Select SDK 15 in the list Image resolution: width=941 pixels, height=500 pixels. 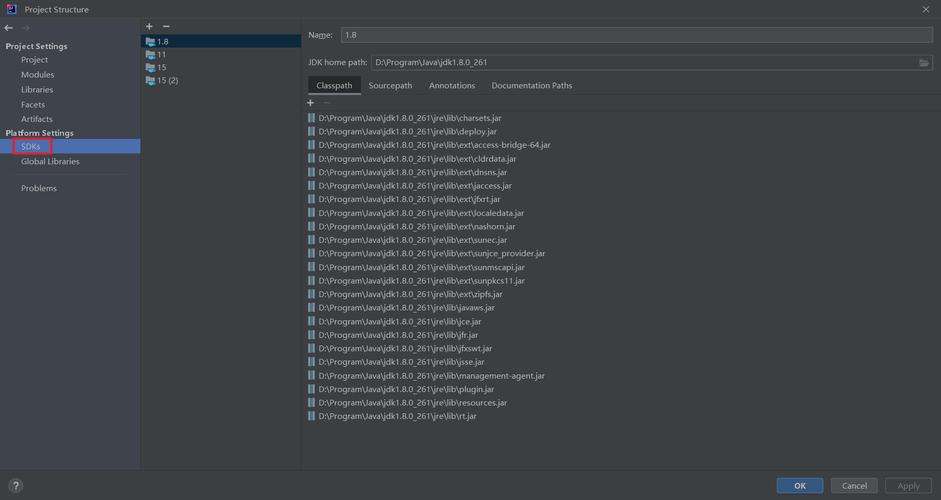(x=221, y=67)
